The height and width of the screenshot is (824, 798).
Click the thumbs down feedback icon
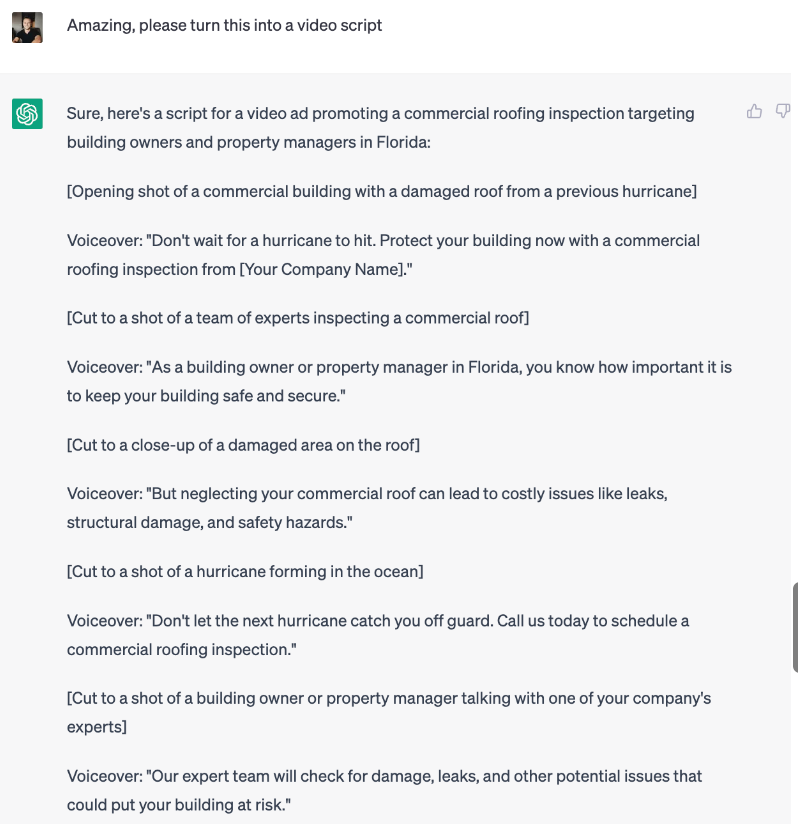[x=783, y=111]
